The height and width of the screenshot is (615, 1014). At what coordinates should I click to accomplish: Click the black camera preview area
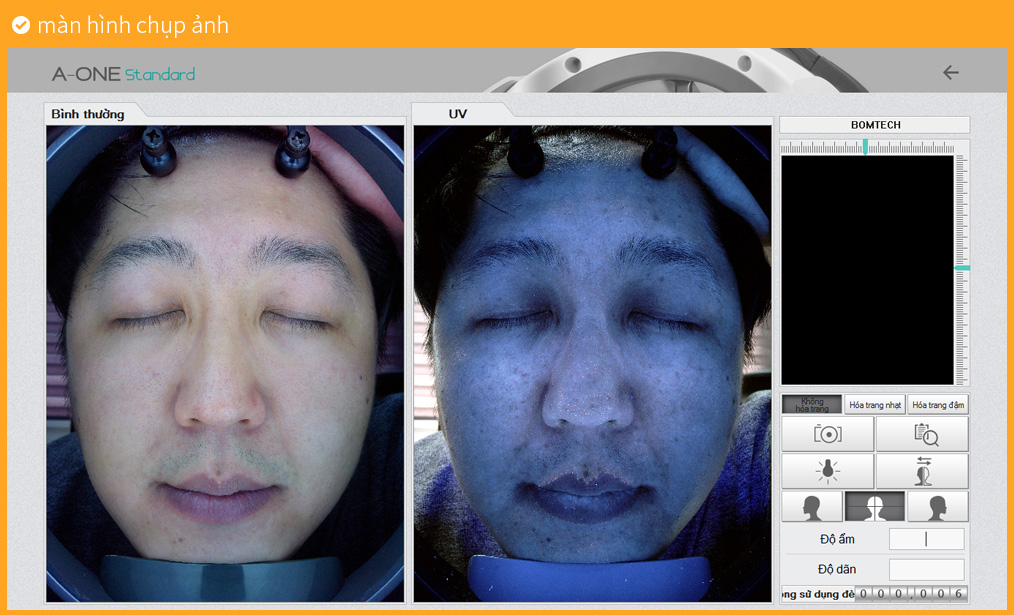(x=867, y=270)
